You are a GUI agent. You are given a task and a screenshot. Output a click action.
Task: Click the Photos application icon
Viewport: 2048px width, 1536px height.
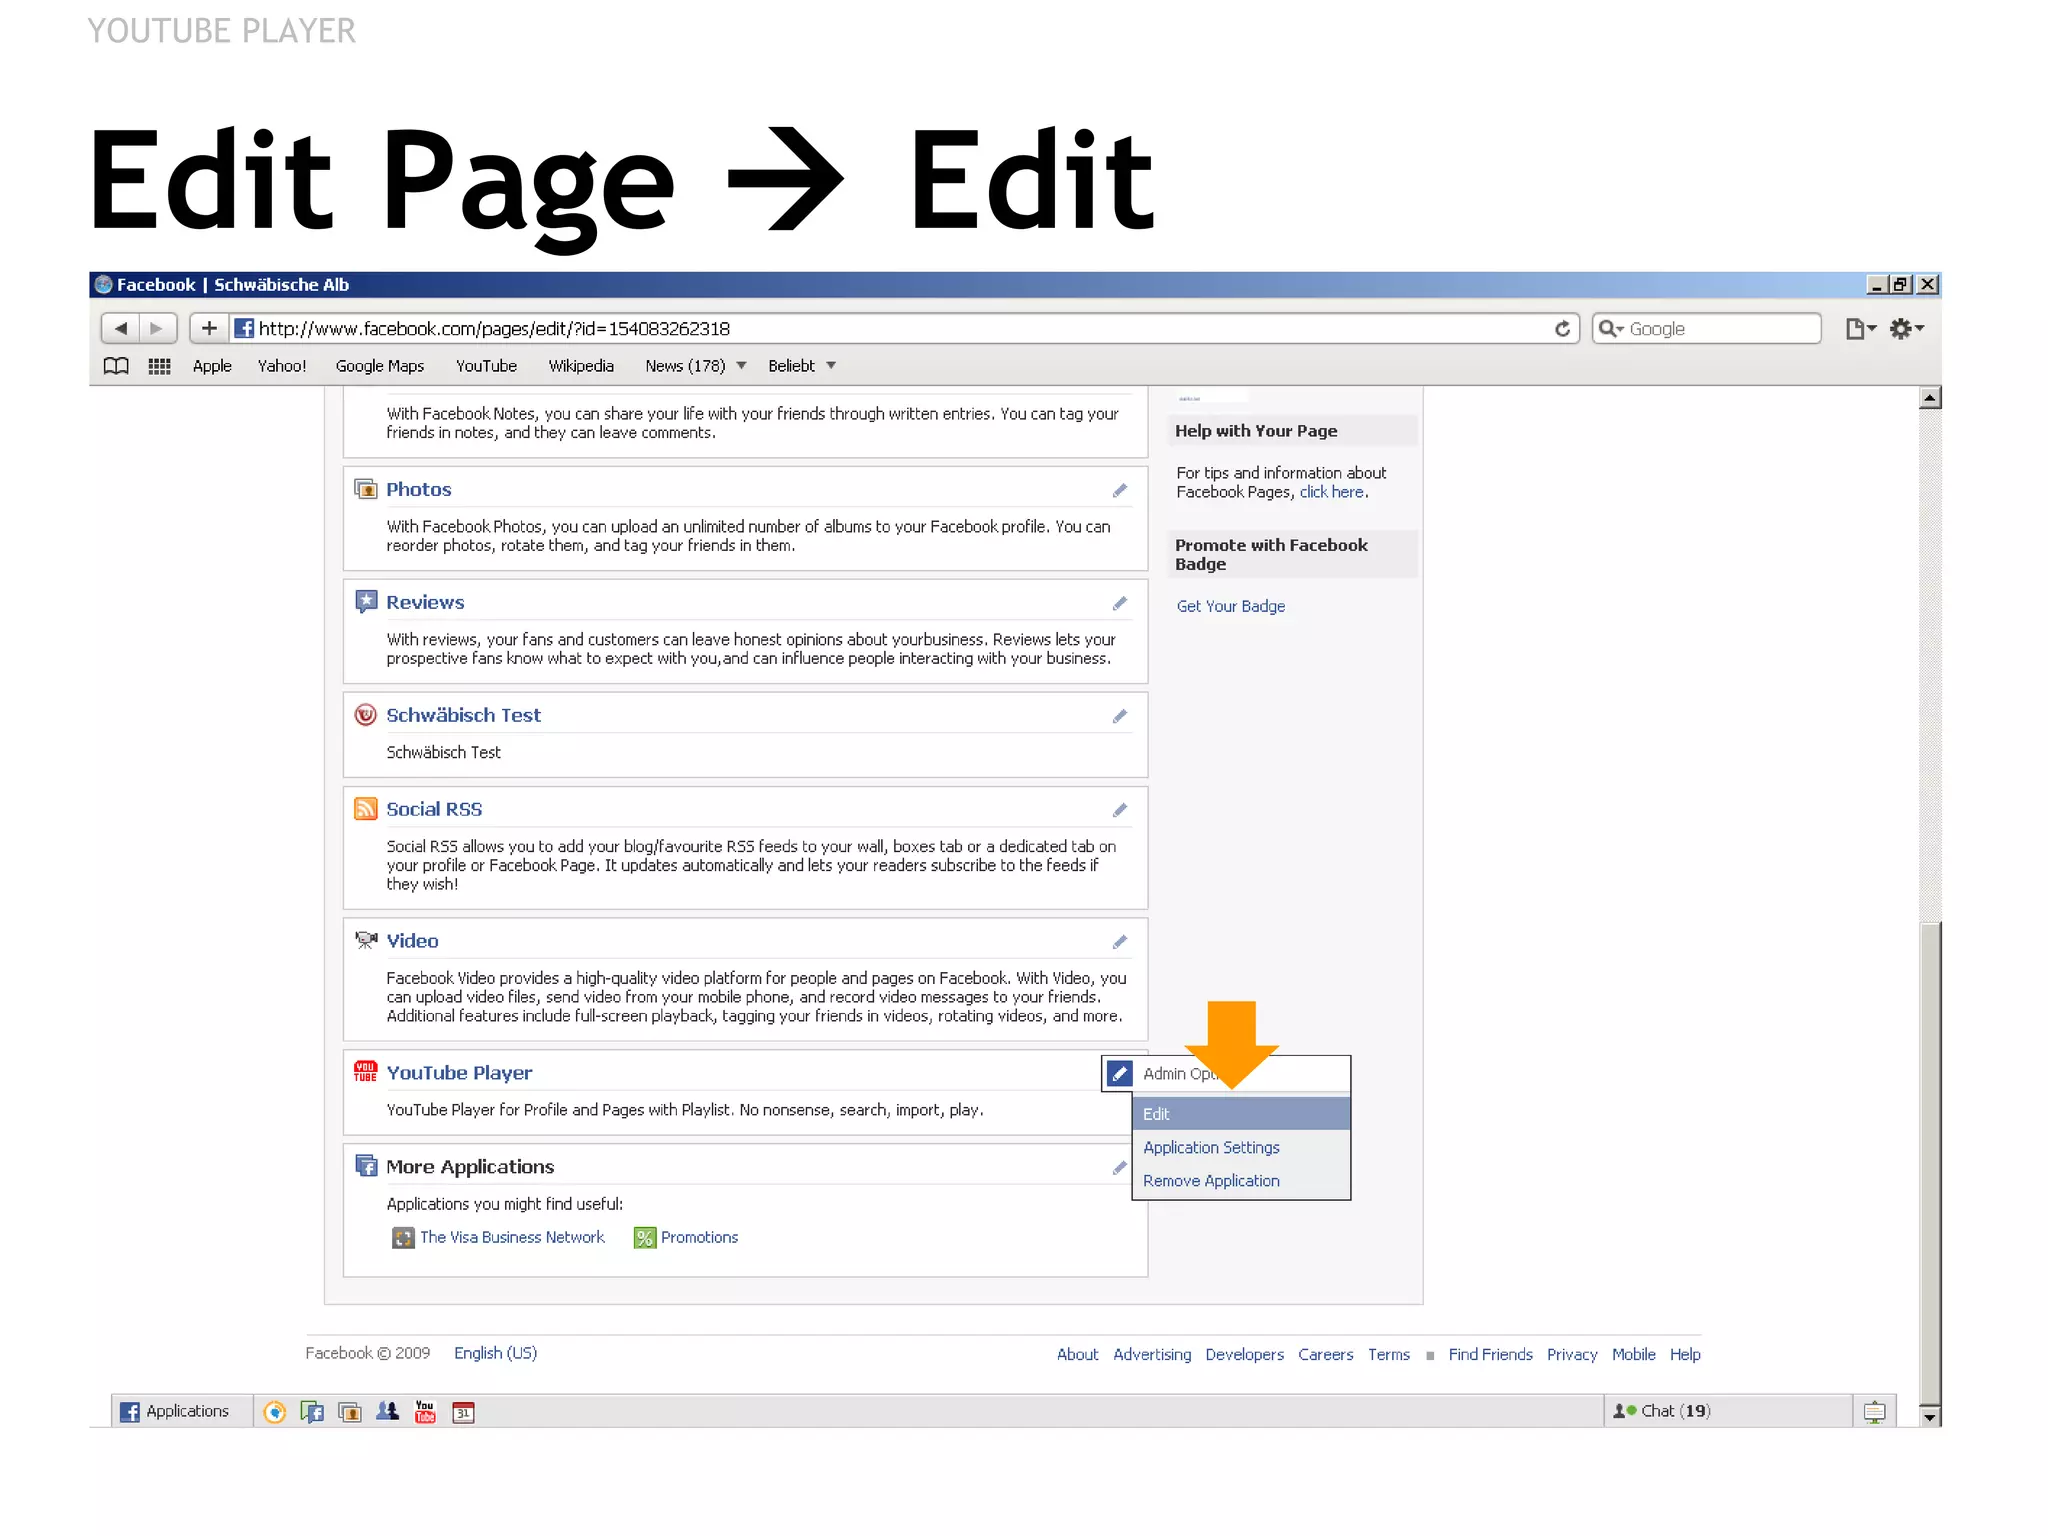tap(366, 489)
